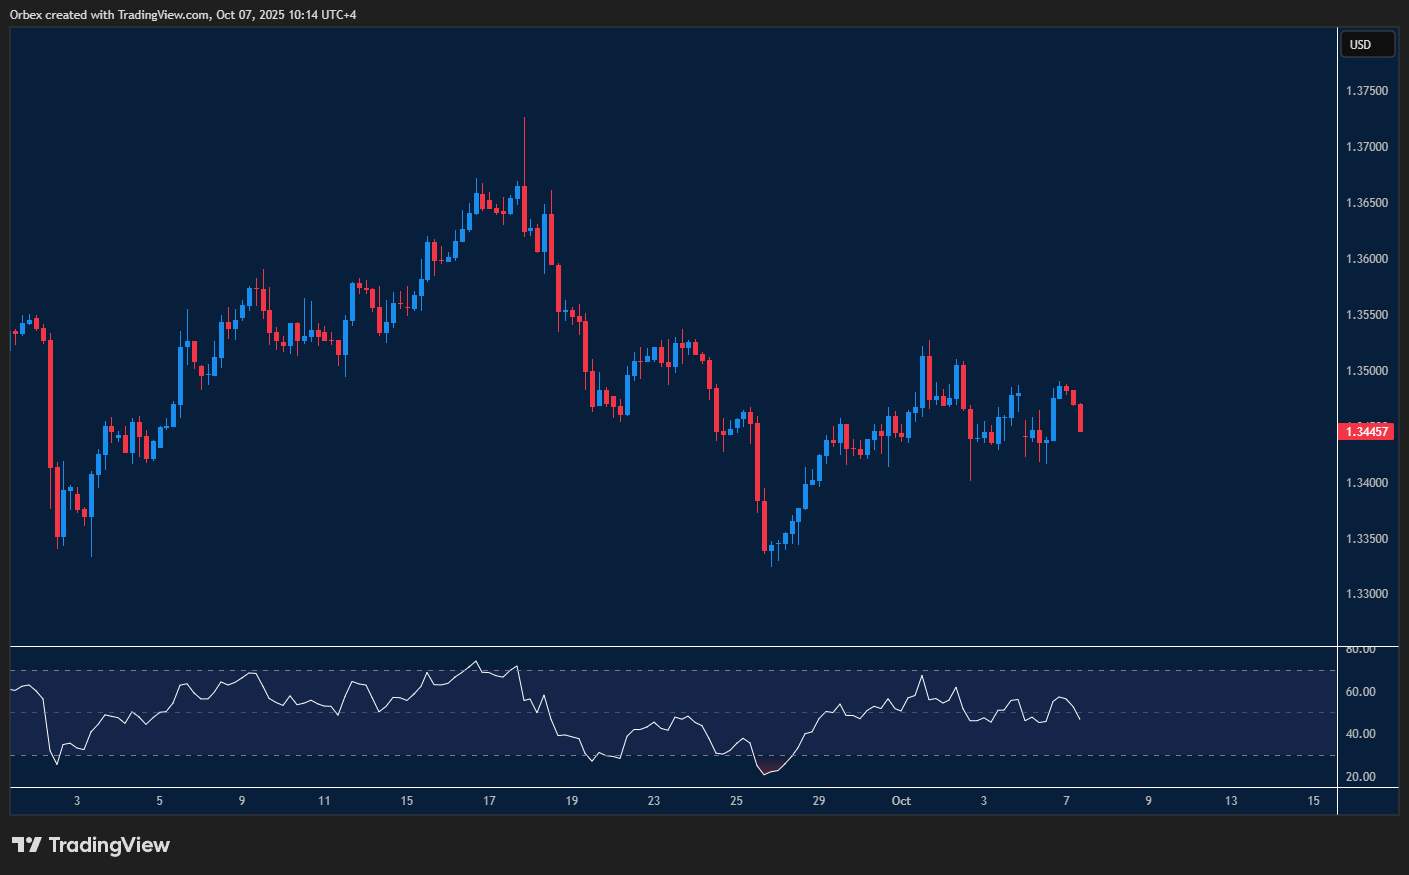This screenshot has height=875, width=1409.
Task: Click the red 1.34457 current price label
Action: coord(1366,432)
